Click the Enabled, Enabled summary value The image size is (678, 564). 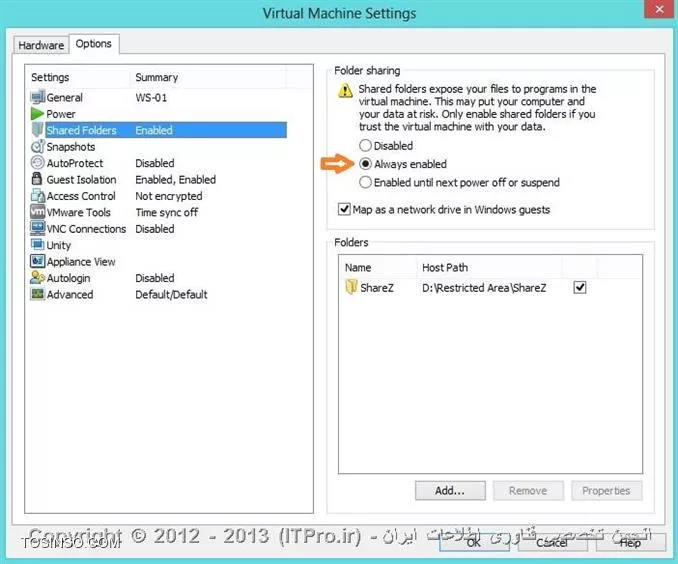click(x=176, y=179)
